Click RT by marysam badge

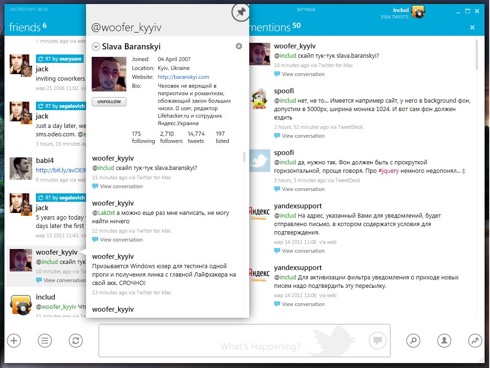pyautogui.click(x=60, y=59)
